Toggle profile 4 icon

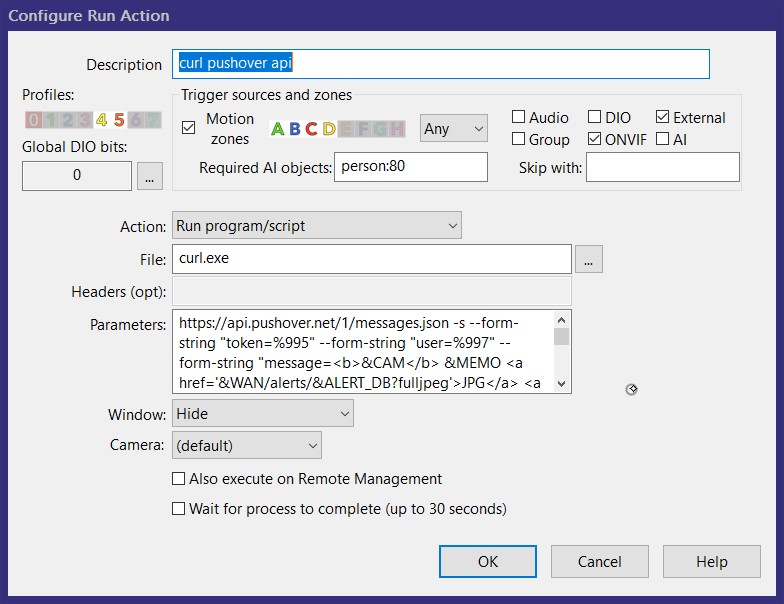[x=101, y=120]
